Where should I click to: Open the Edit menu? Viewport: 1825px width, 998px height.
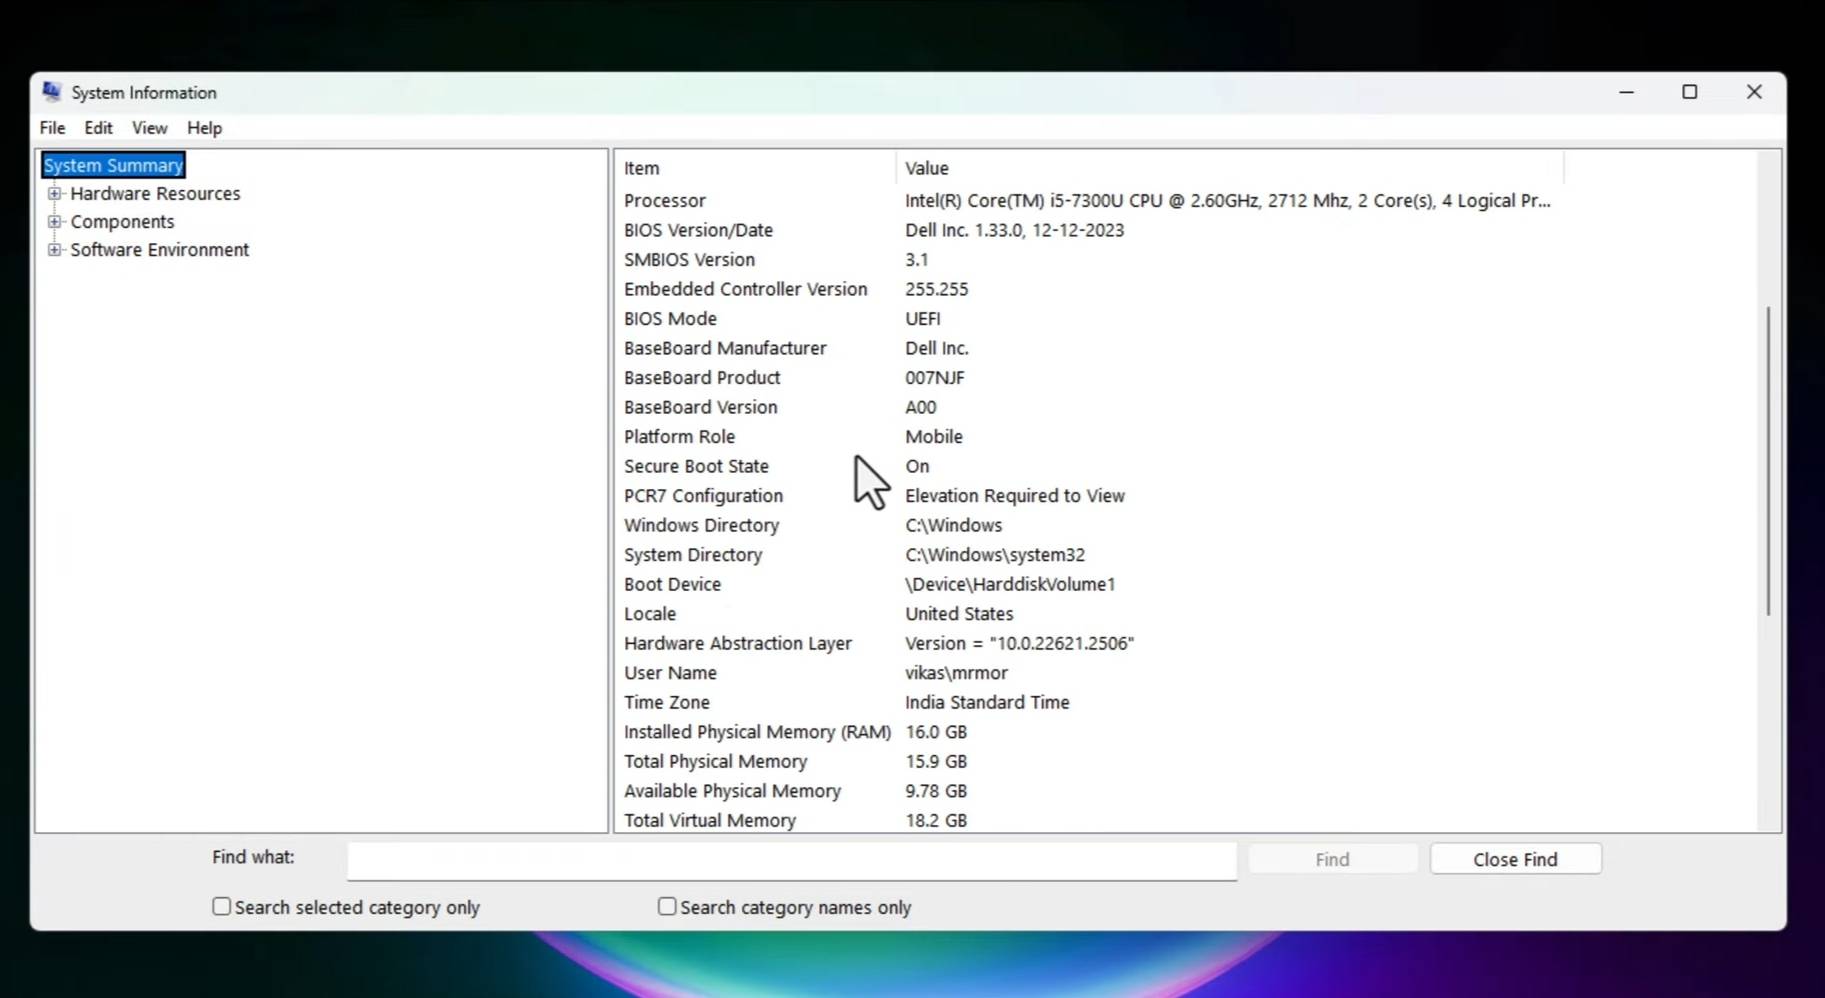[98, 128]
